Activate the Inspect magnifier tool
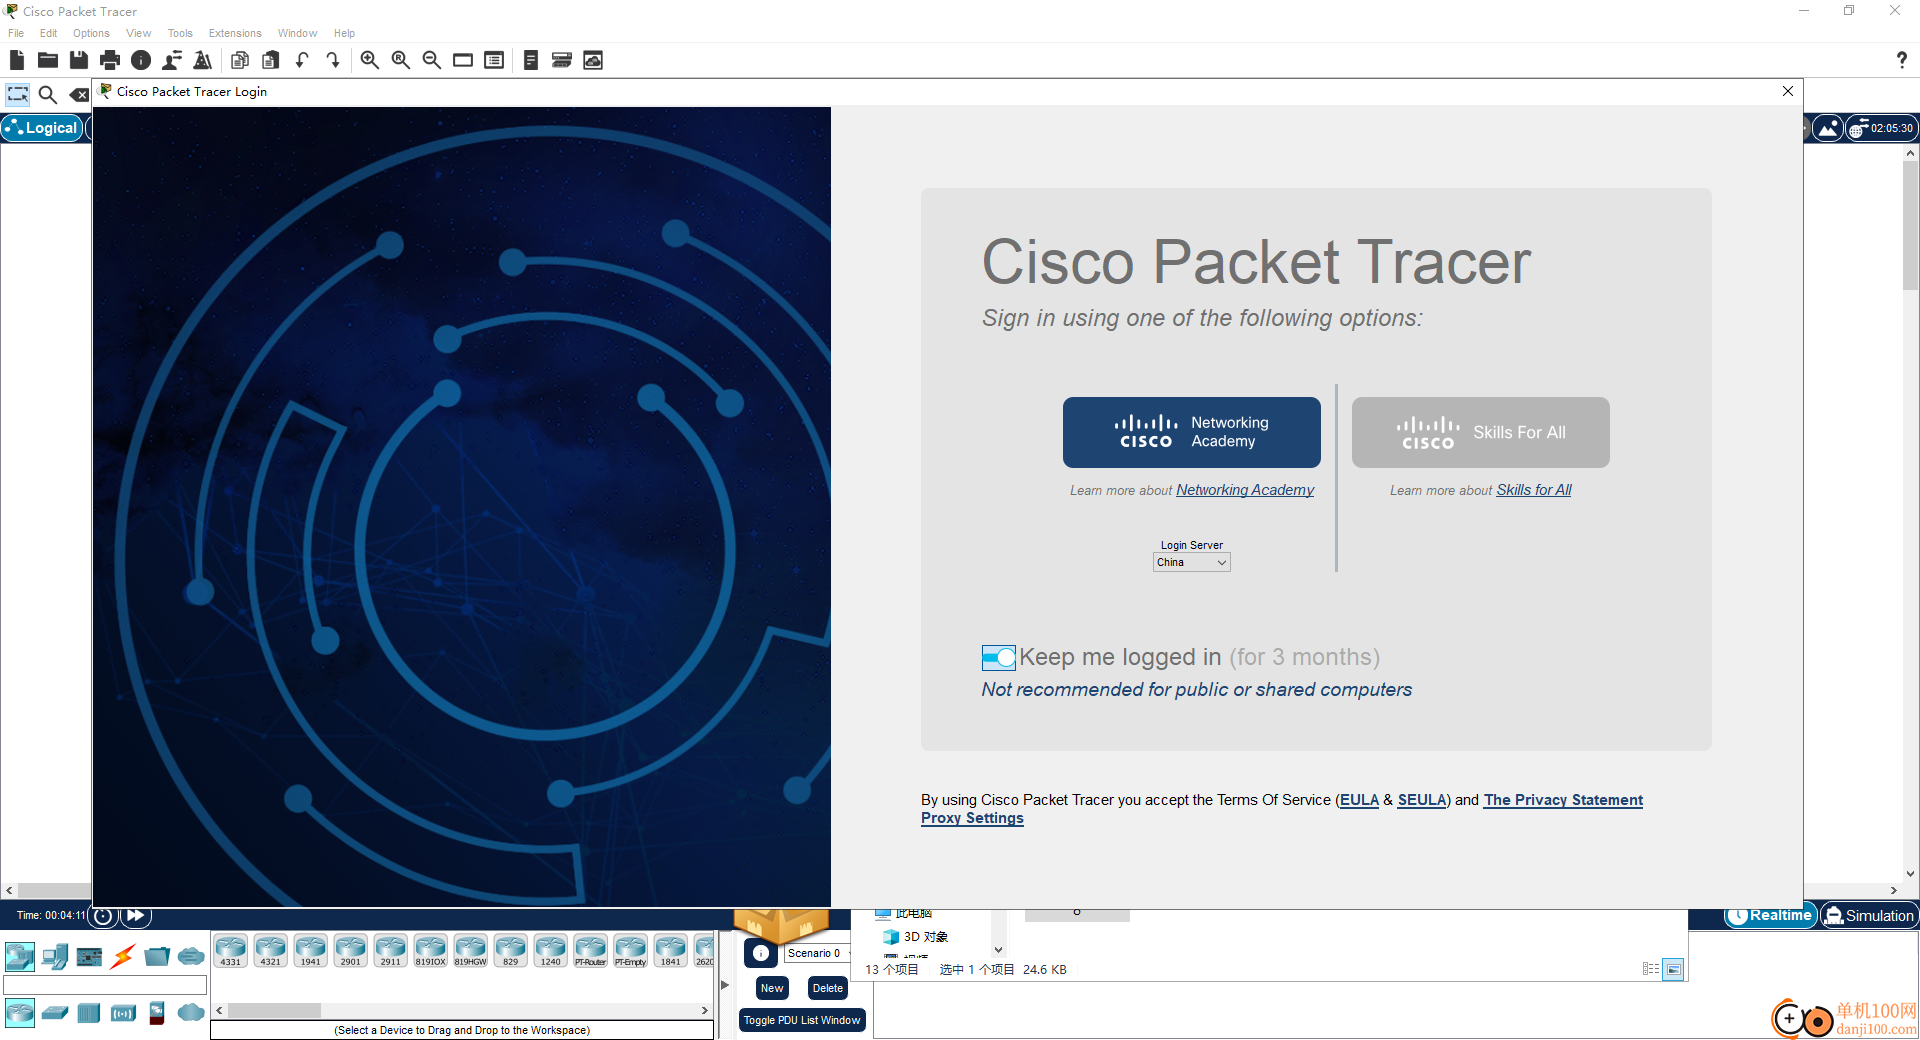The width and height of the screenshot is (1920, 1040). coord(47,95)
